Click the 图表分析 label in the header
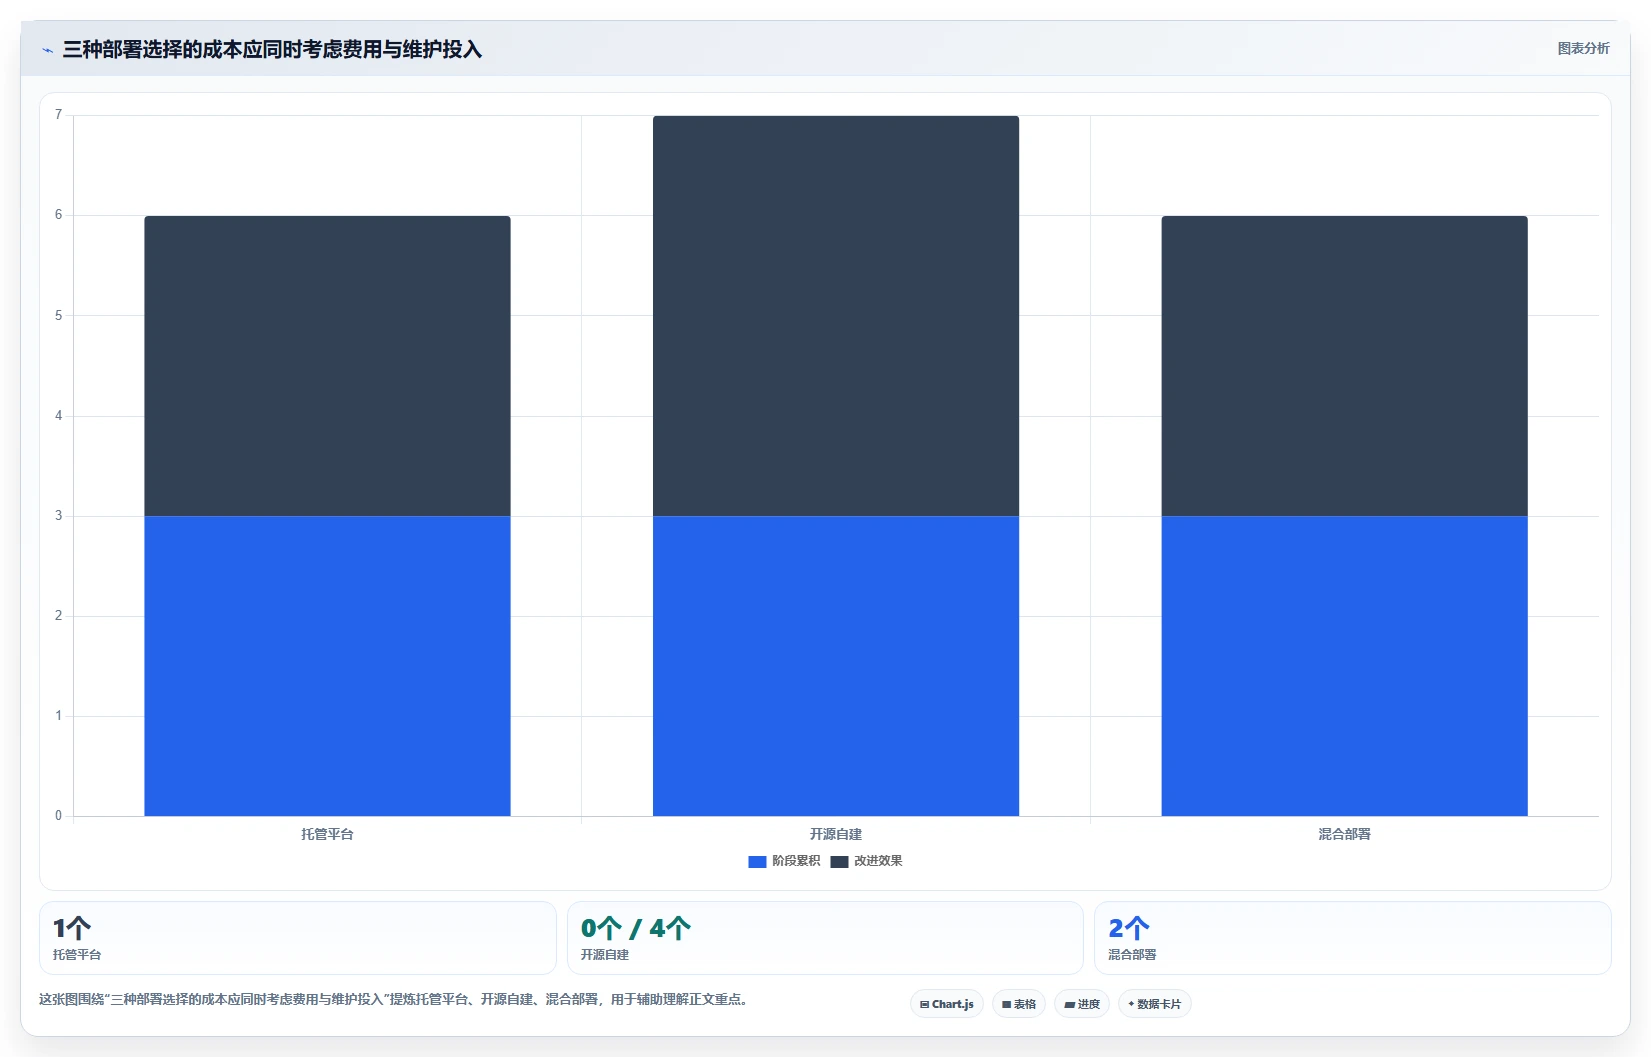 pos(1583,48)
